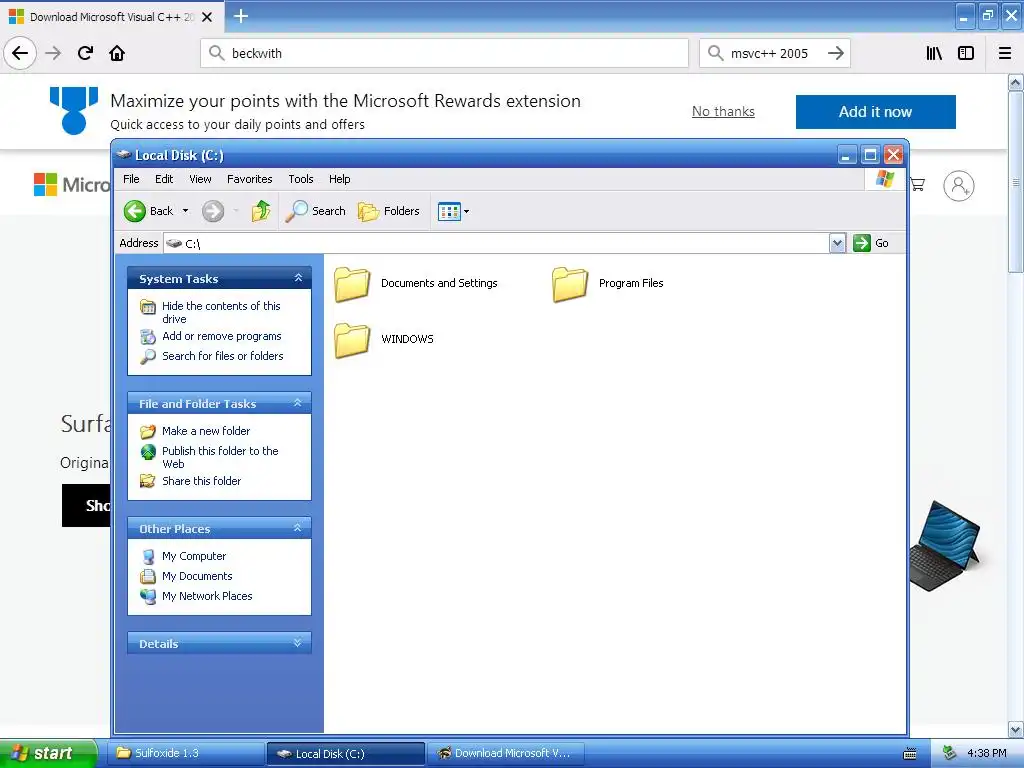This screenshot has height=768, width=1024.
Task: Click Share this folder
Action: (201, 481)
